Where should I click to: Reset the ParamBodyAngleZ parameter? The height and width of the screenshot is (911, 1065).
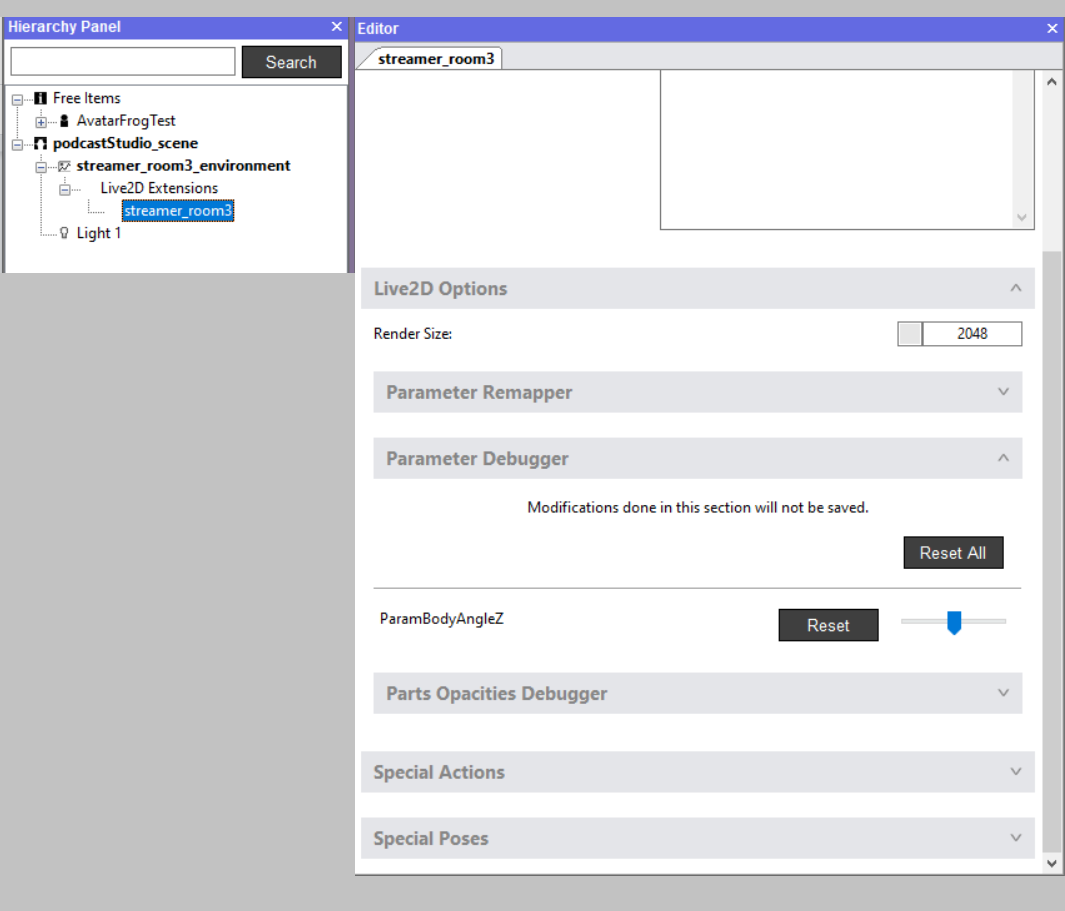click(x=828, y=625)
